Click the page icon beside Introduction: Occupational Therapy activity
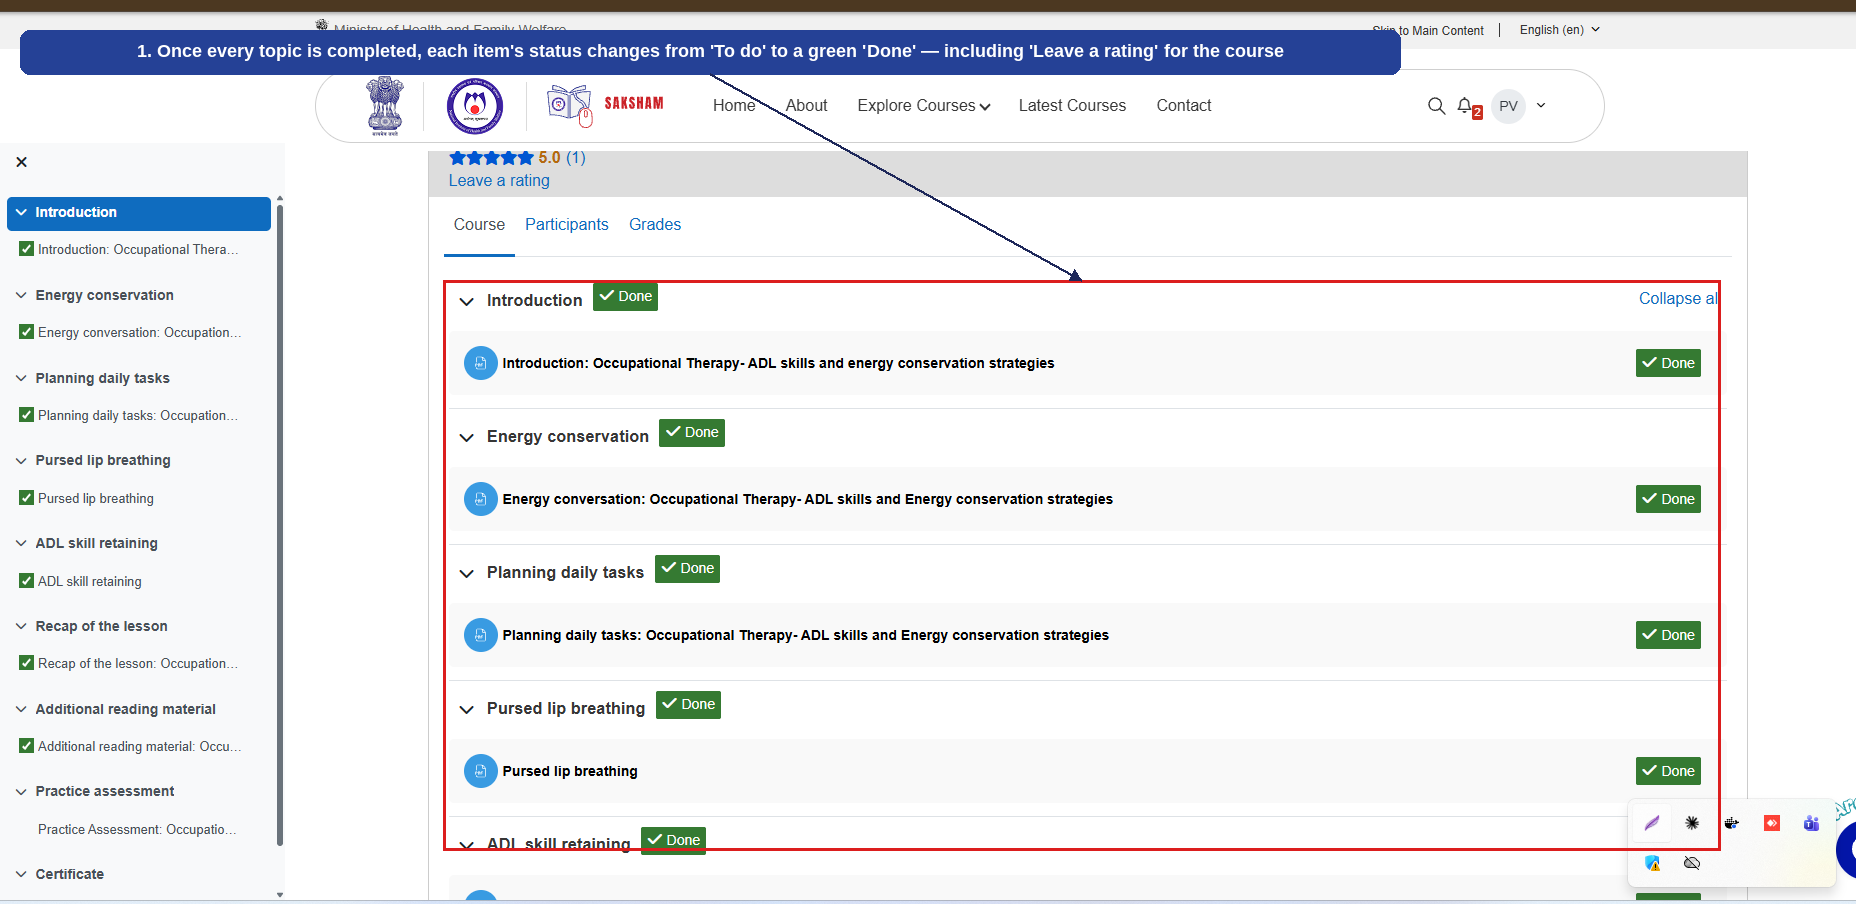This screenshot has width=1856, height=904. (481, 363)
